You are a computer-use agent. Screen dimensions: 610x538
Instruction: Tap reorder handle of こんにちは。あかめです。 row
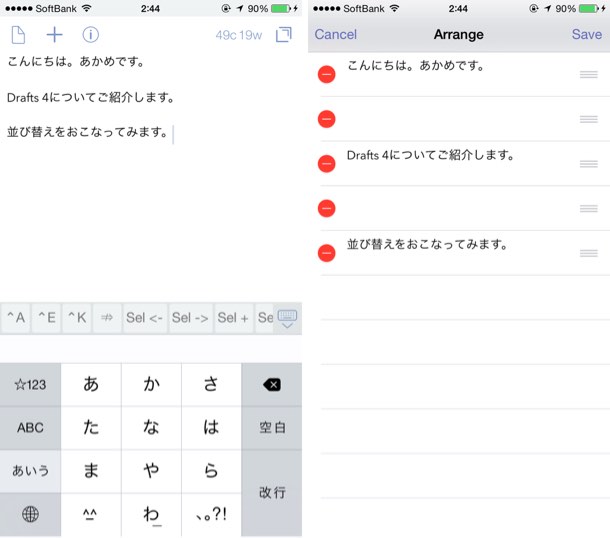point(589,75)
